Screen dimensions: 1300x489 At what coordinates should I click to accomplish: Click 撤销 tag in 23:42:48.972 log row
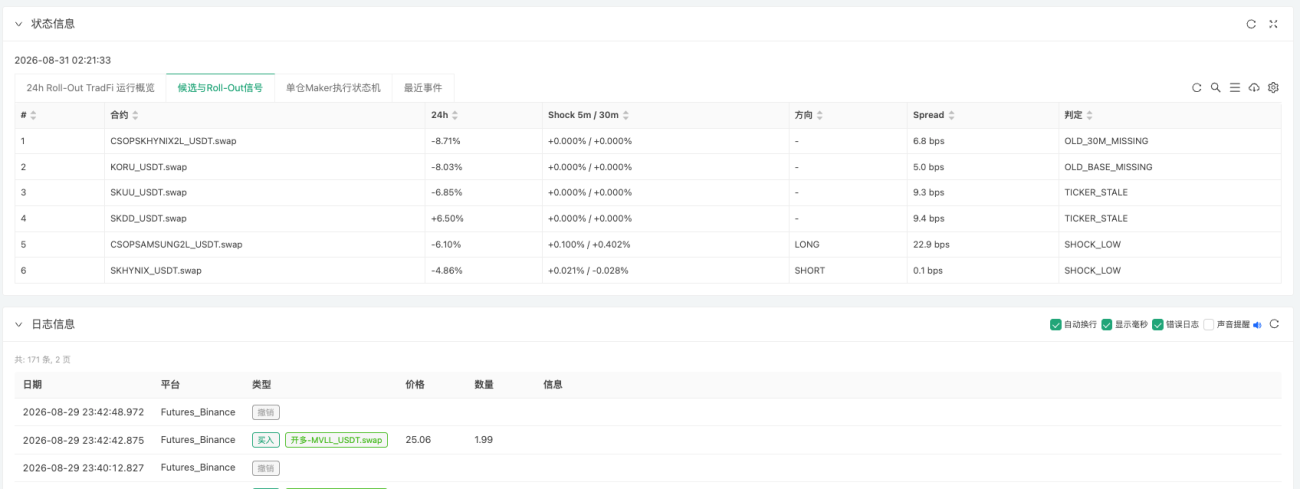pos(266,412)
